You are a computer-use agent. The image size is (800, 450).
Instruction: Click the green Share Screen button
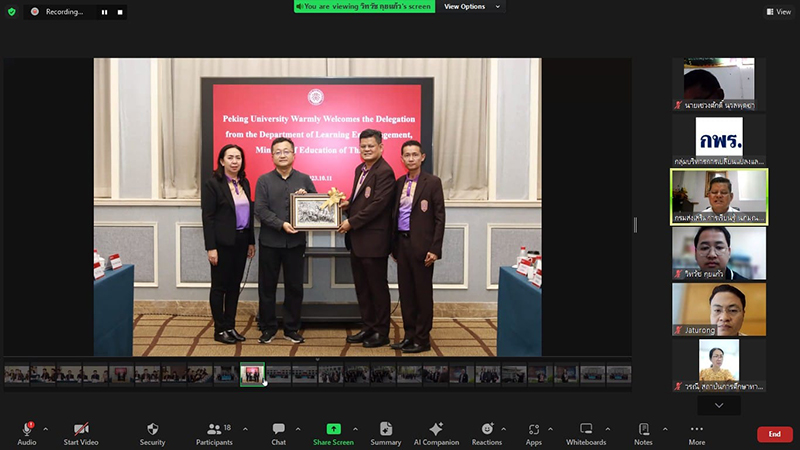(333, 434)
